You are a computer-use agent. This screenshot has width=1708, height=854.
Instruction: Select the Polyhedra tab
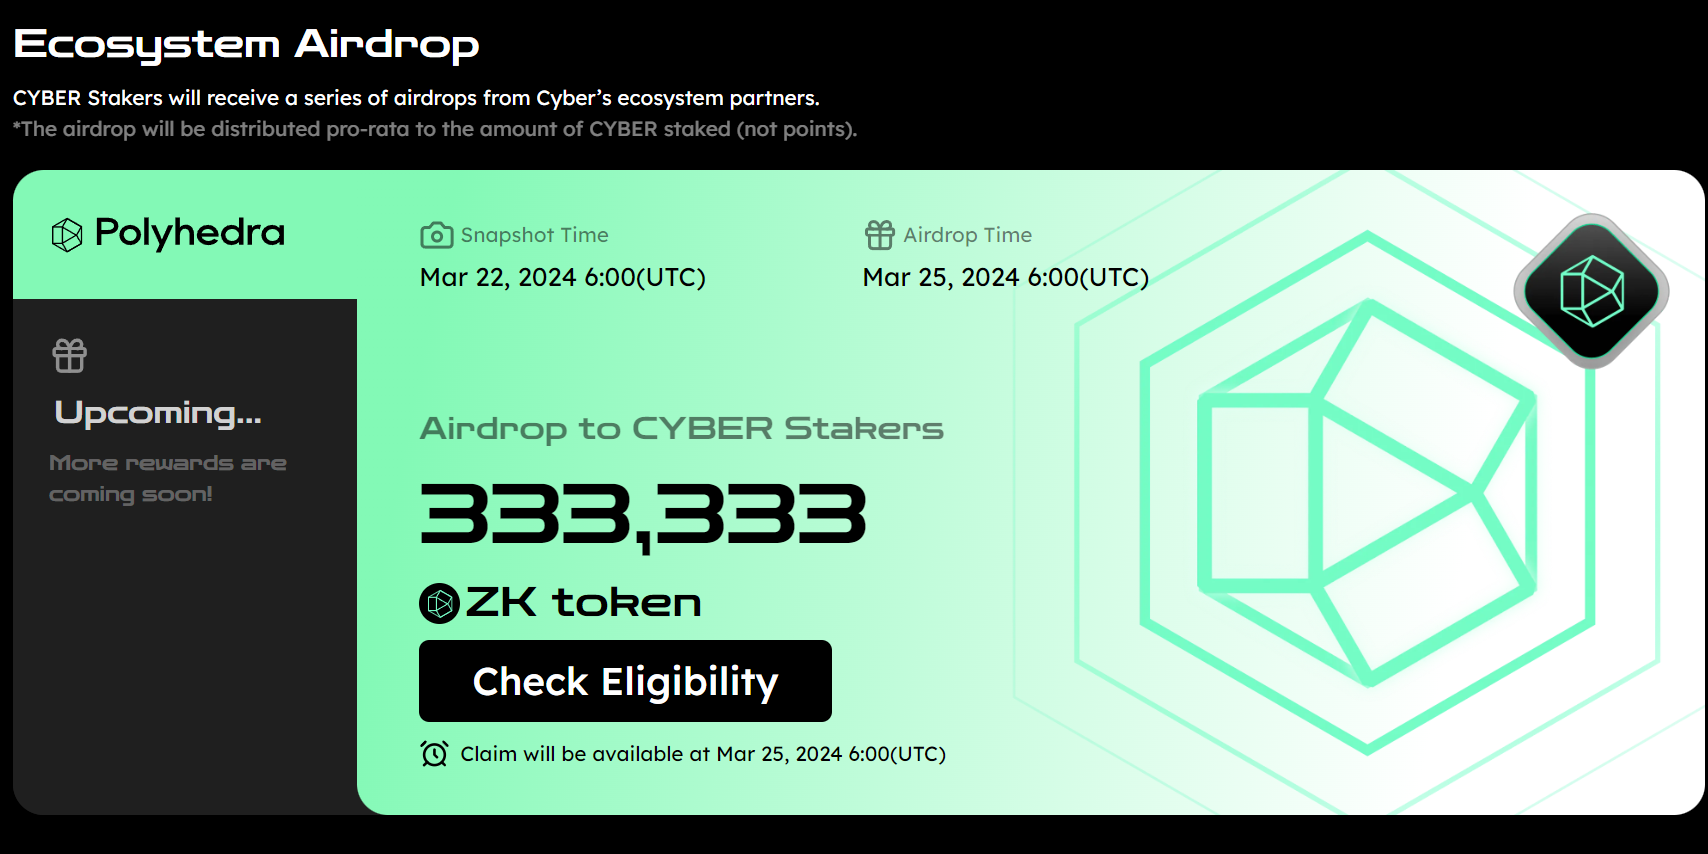(185, 234)
